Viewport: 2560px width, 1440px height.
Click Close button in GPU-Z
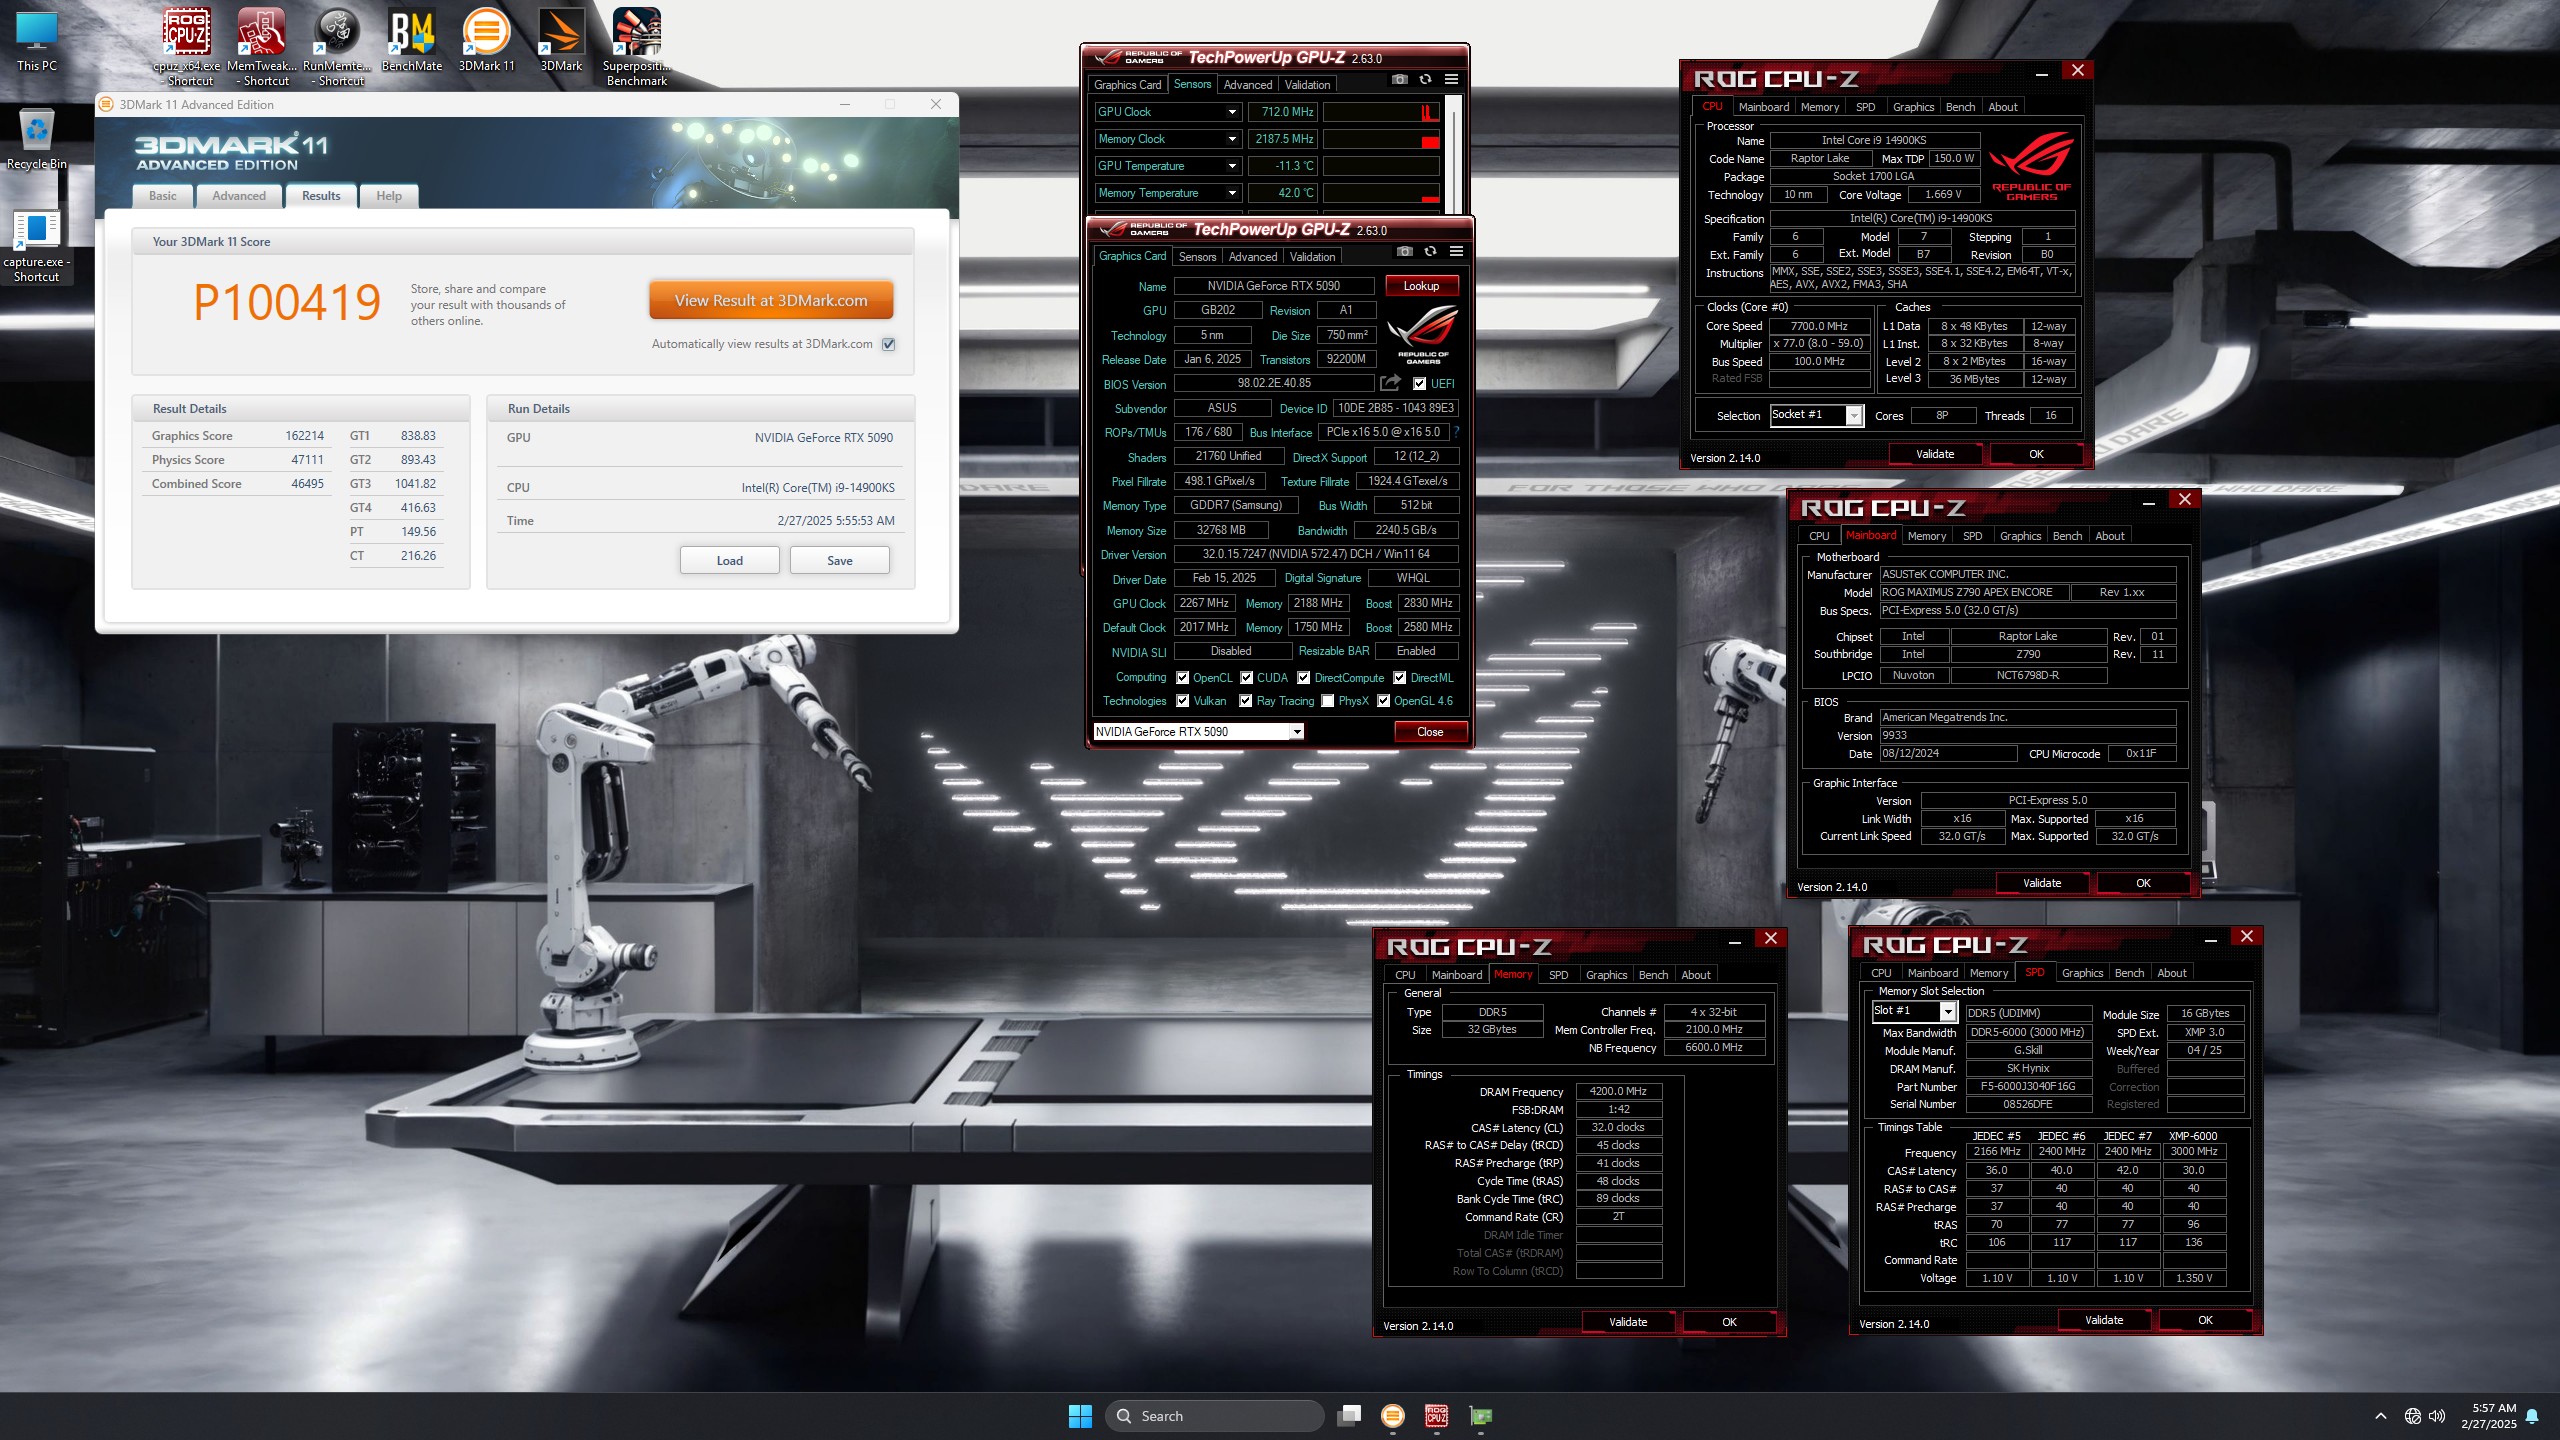(x=1430, y=732)
